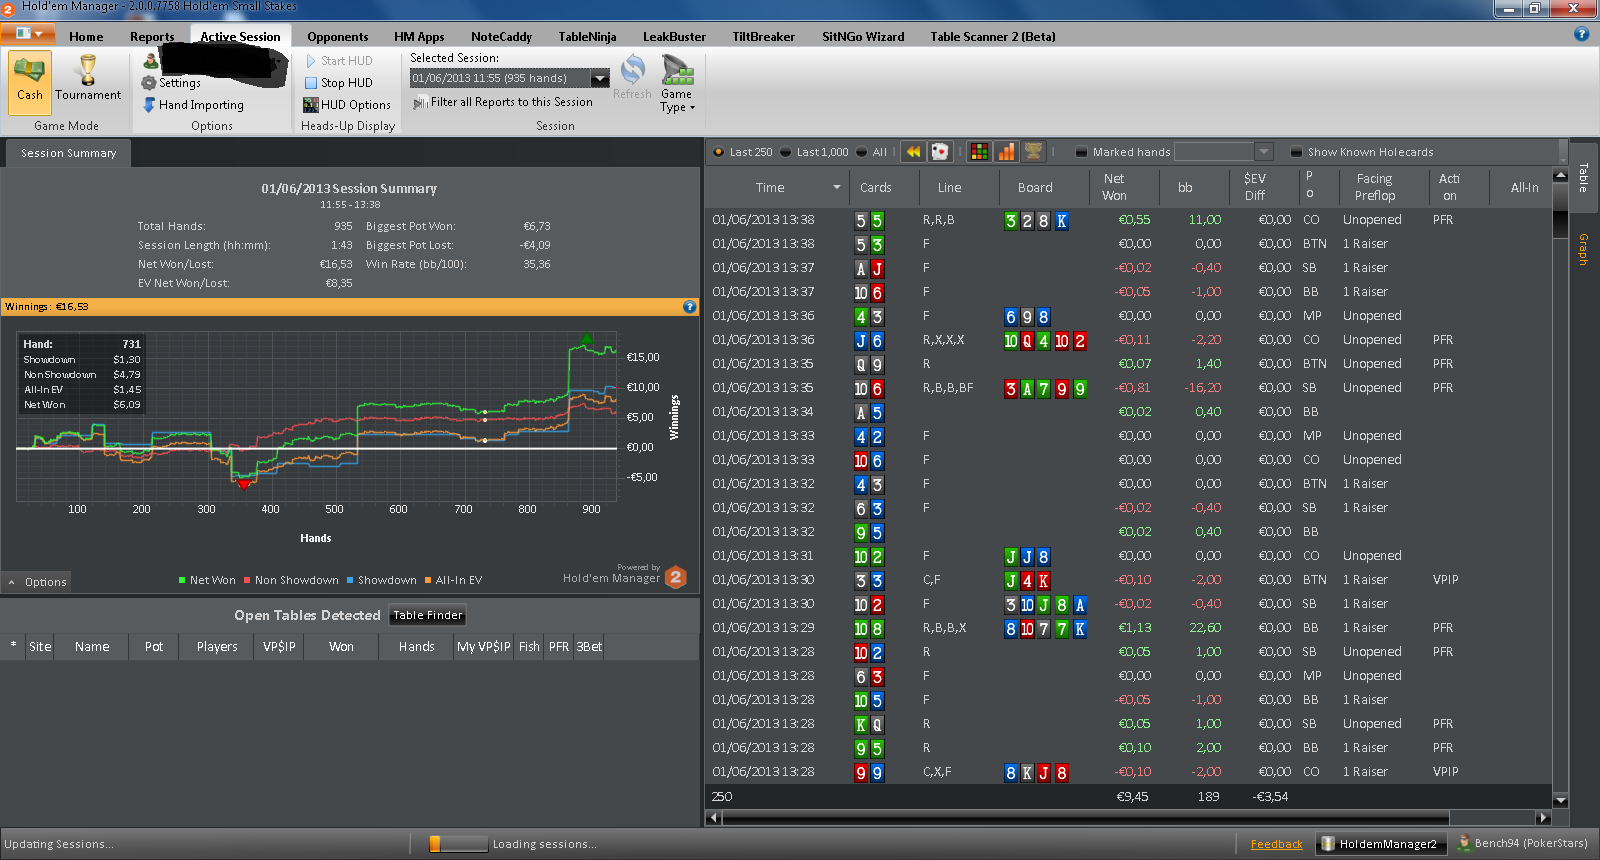Open Settings gear option

[x=171, y=83]
